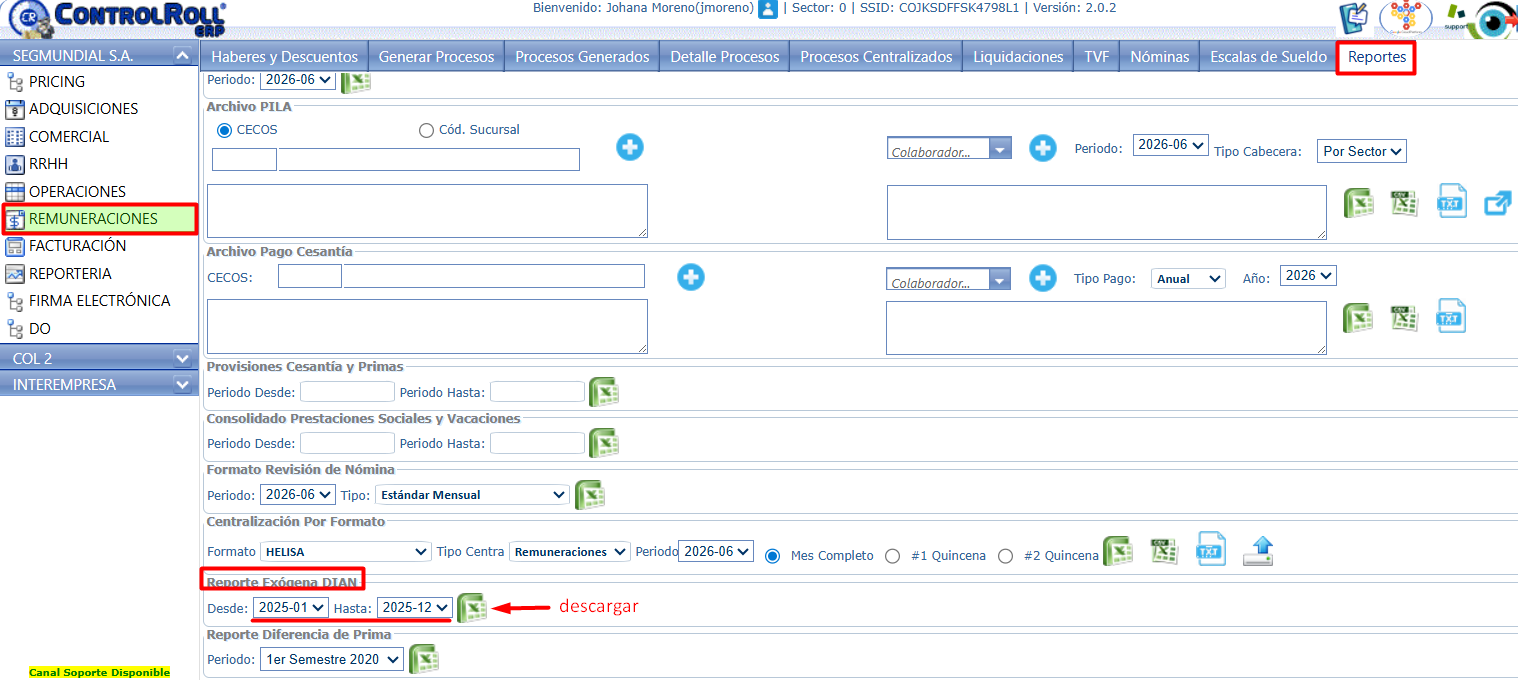The image size is (1518, 680).
Task: Open the Escalas de Sueldo tab
Action: coord(1267,57)
